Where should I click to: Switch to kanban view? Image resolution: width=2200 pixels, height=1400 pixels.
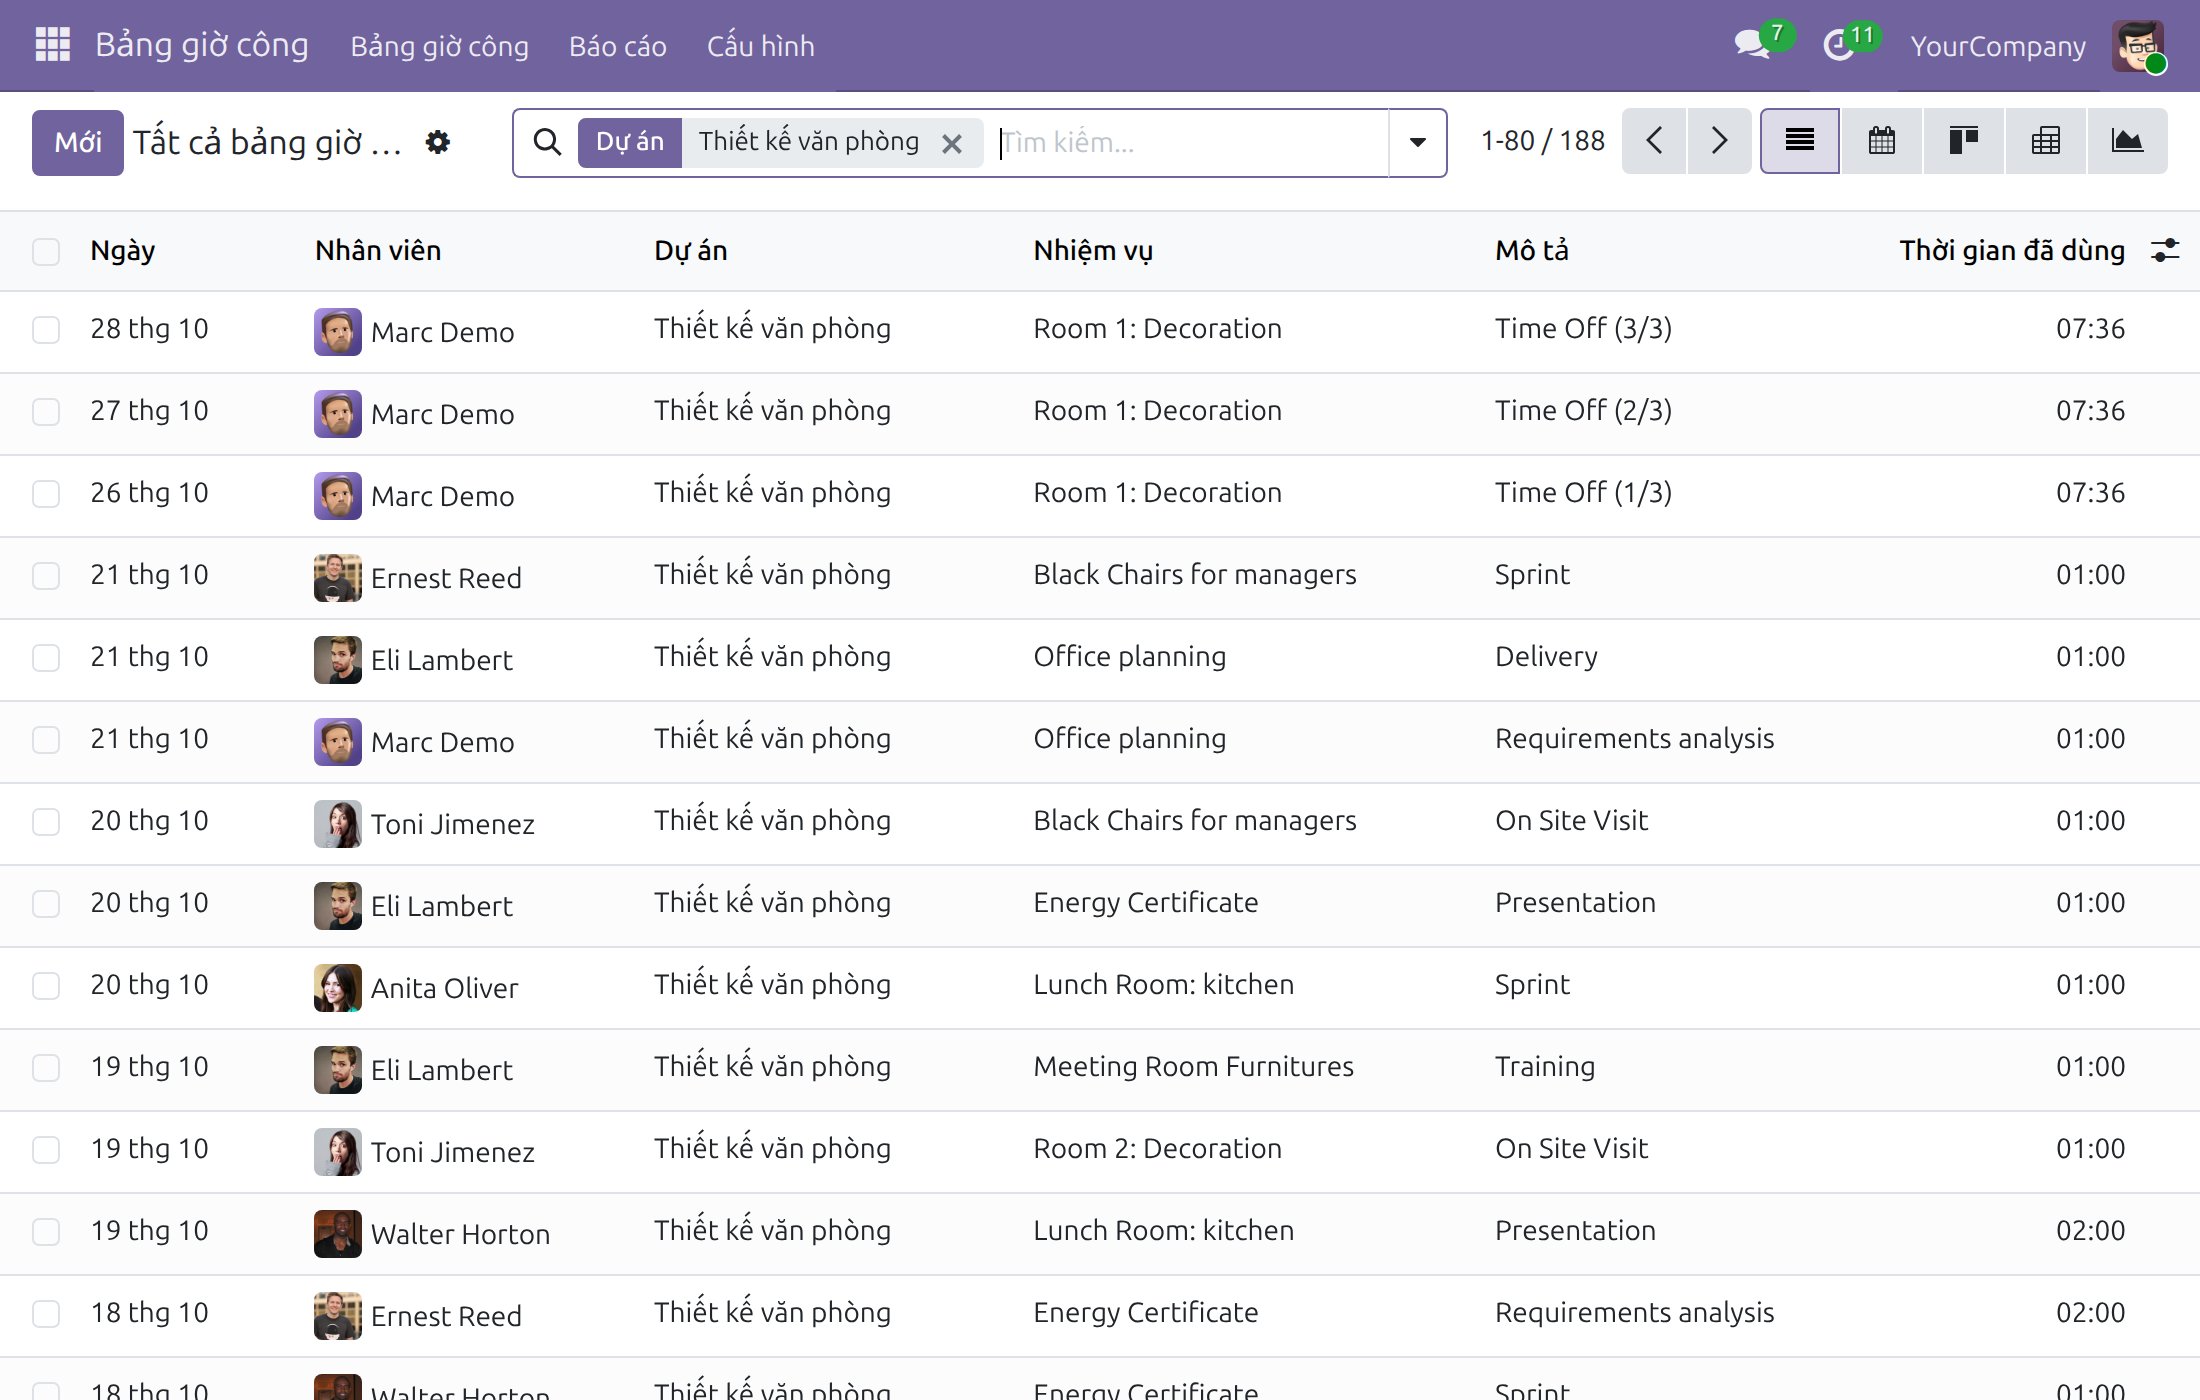[1964, 141]
